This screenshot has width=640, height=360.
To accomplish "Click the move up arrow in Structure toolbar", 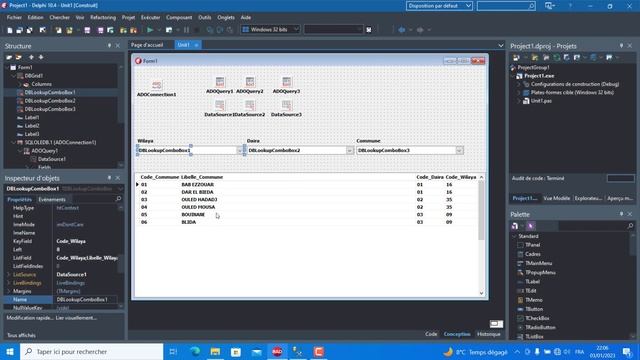I will pos(31,57).
